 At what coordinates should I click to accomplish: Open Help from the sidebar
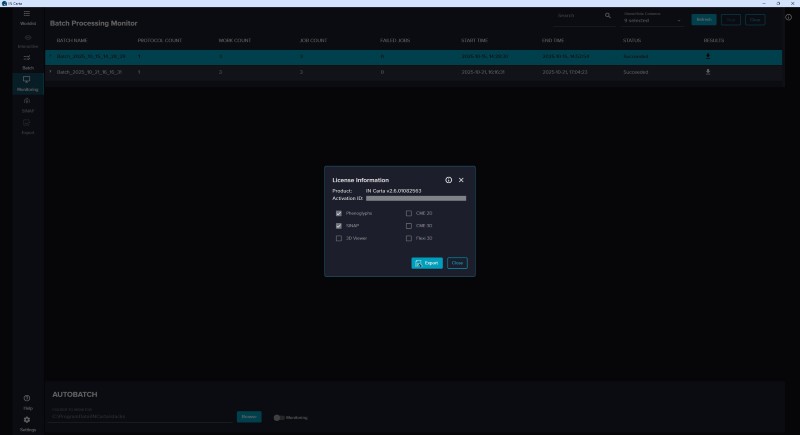27,402
